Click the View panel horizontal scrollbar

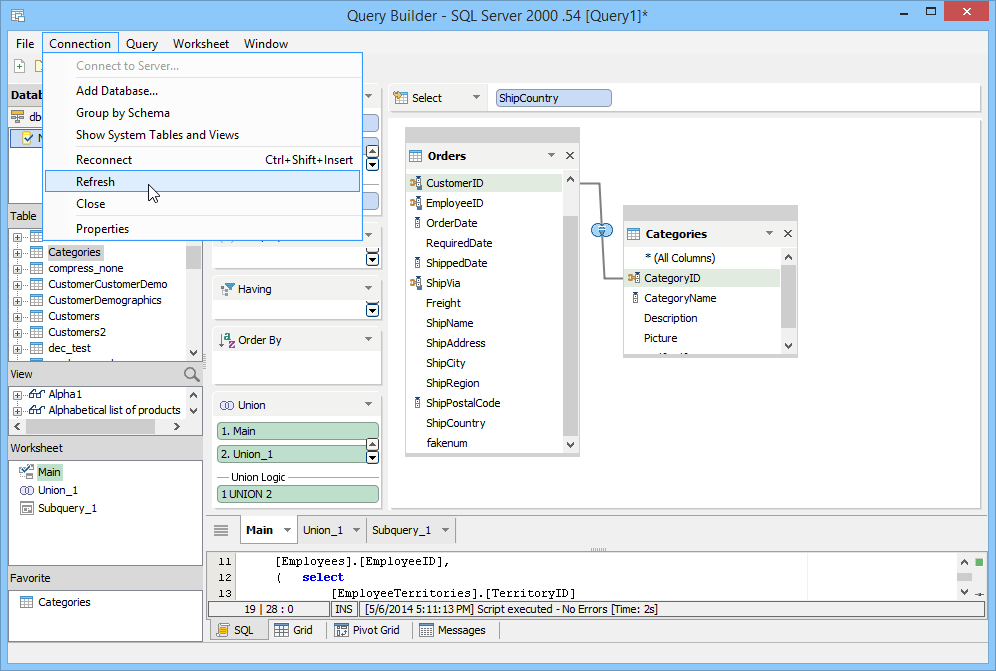(x=97, y=426)
